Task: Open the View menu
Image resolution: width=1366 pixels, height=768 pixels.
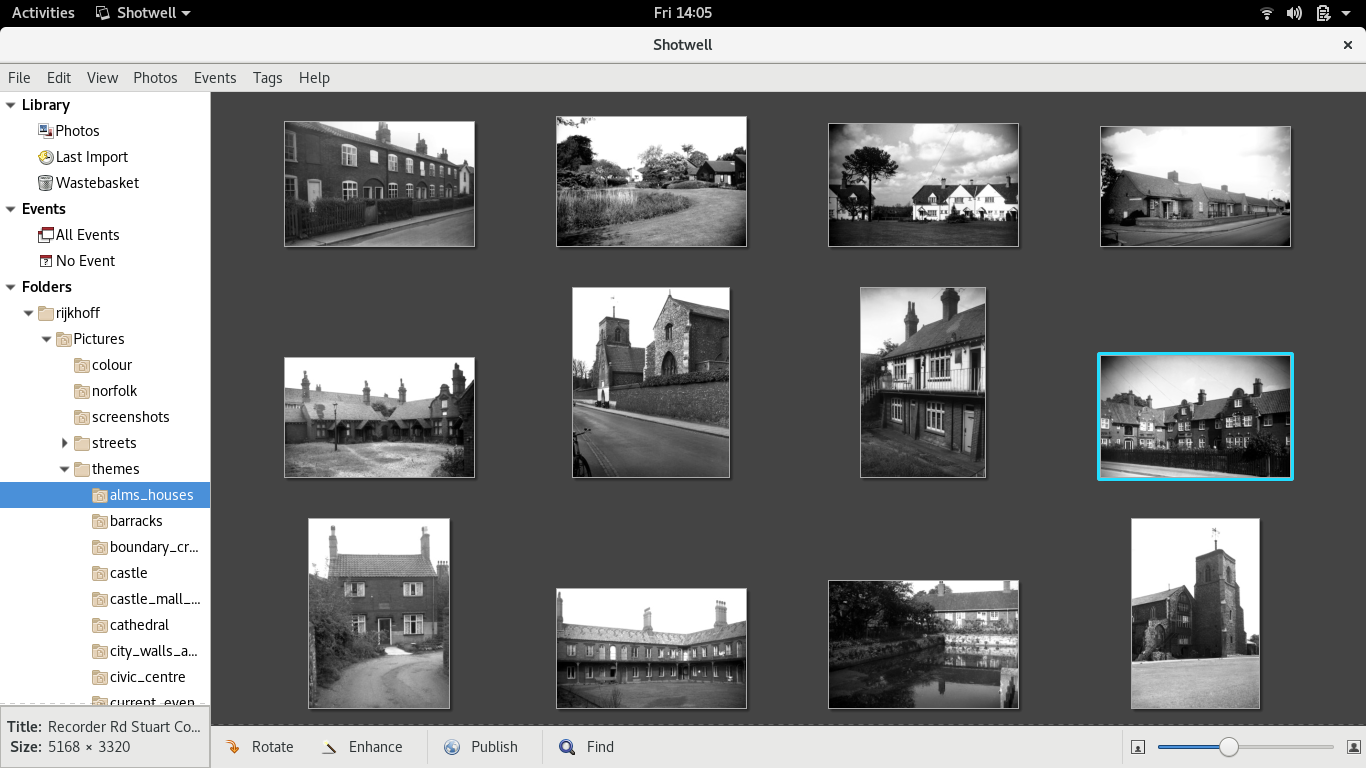Action: pyautogui.click(x=102, y=77)
